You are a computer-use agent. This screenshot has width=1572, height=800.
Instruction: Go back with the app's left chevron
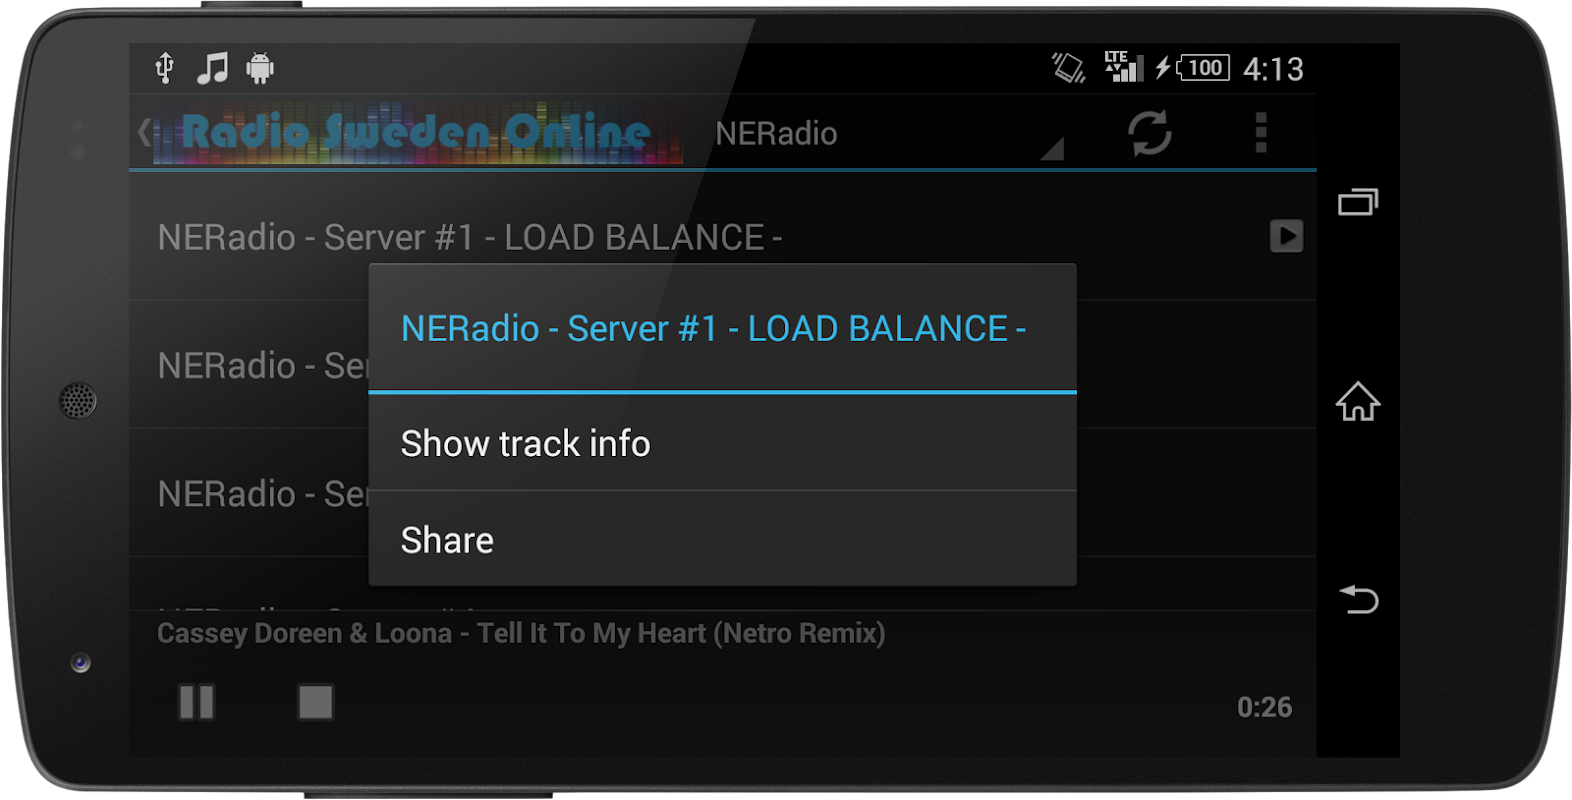coord(145,132)
